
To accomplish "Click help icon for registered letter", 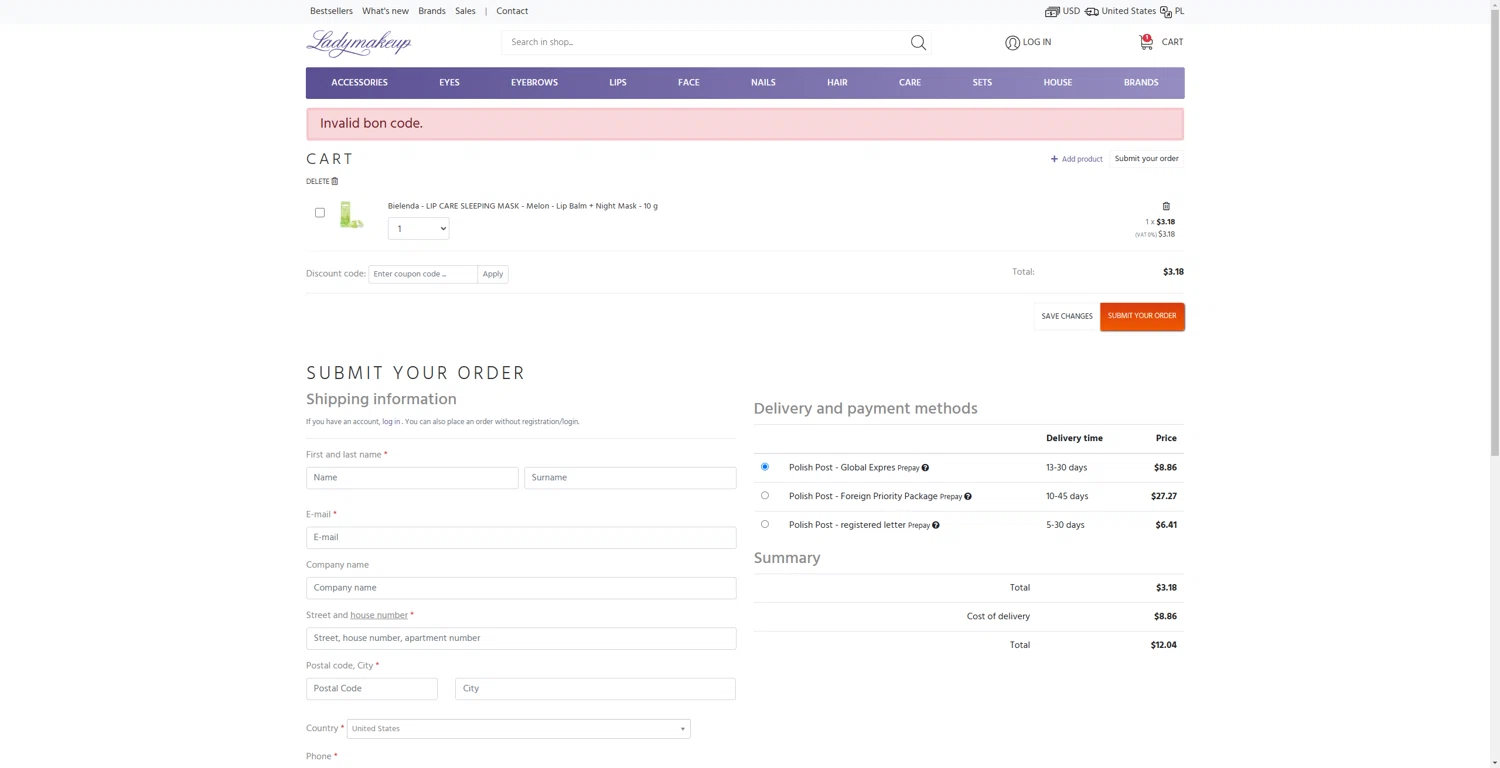I will tap(936, 525).
